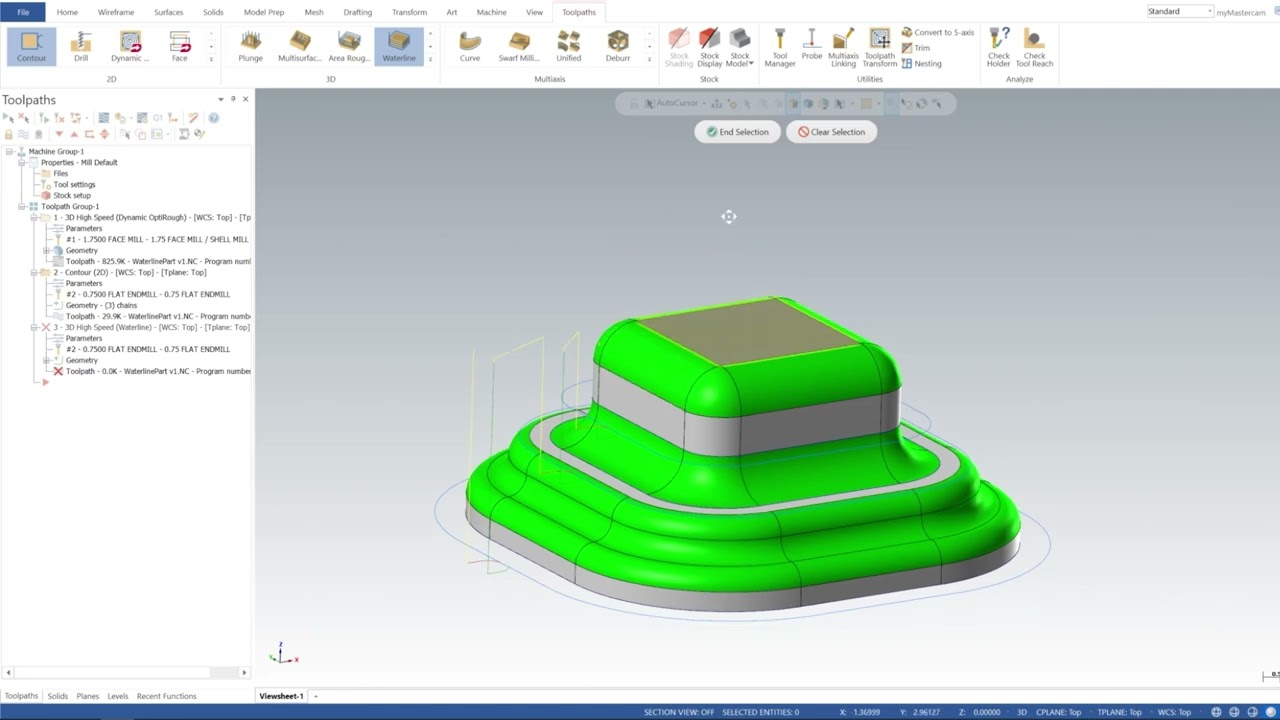Viewport: 1280px width, 720px height.
Task: Move insert arrow up in Toolpaths manager
Action: pos(73,134)
